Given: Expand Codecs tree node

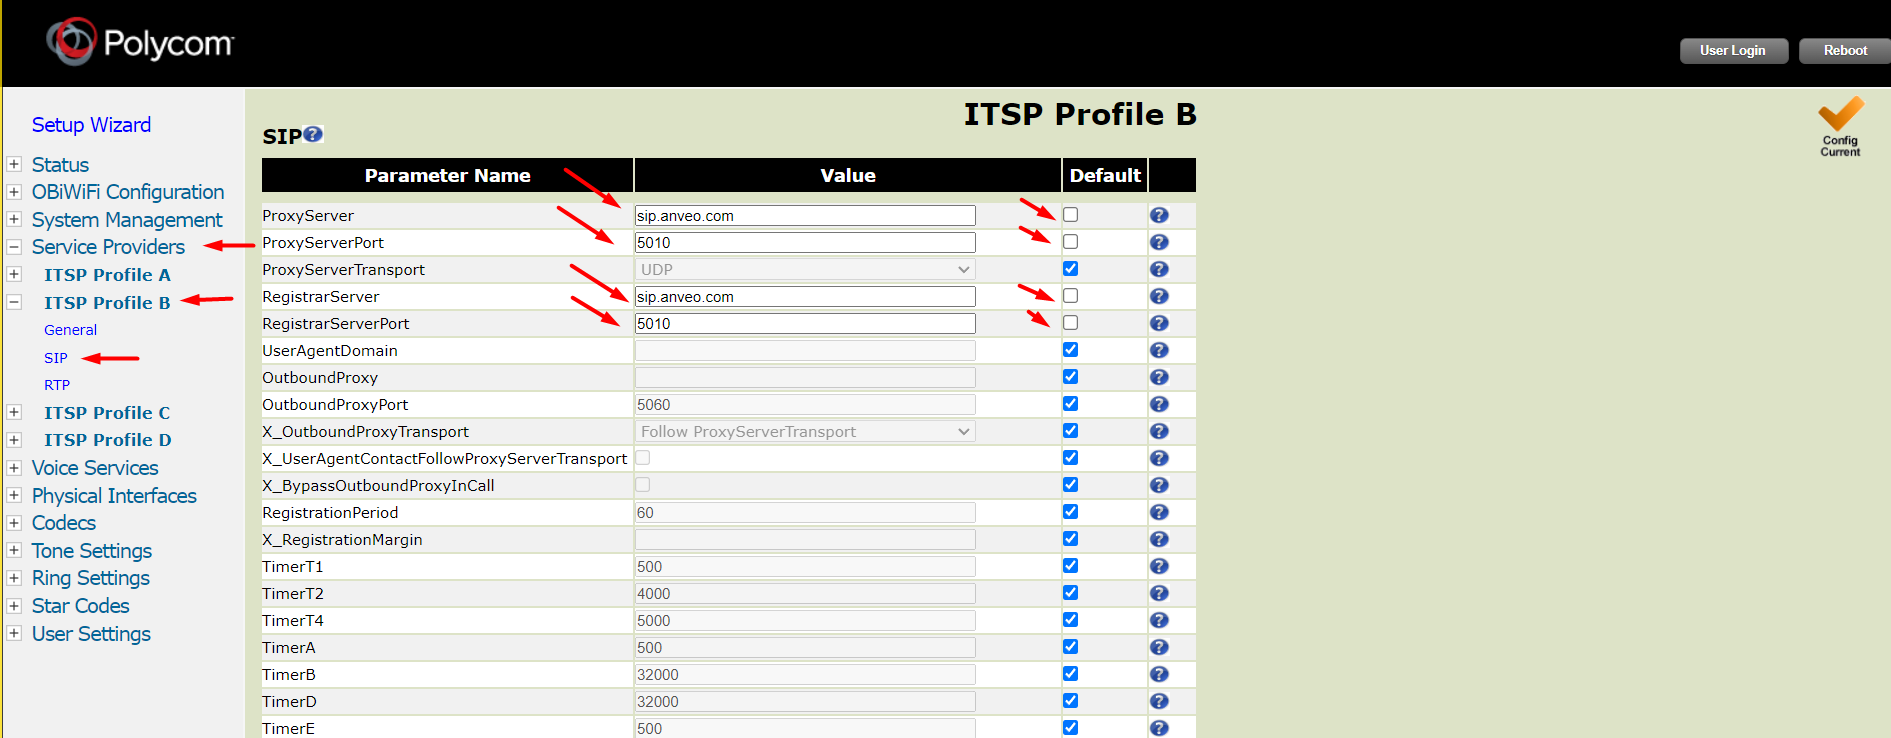Looking at the screenshot, I should pos(14,522).
